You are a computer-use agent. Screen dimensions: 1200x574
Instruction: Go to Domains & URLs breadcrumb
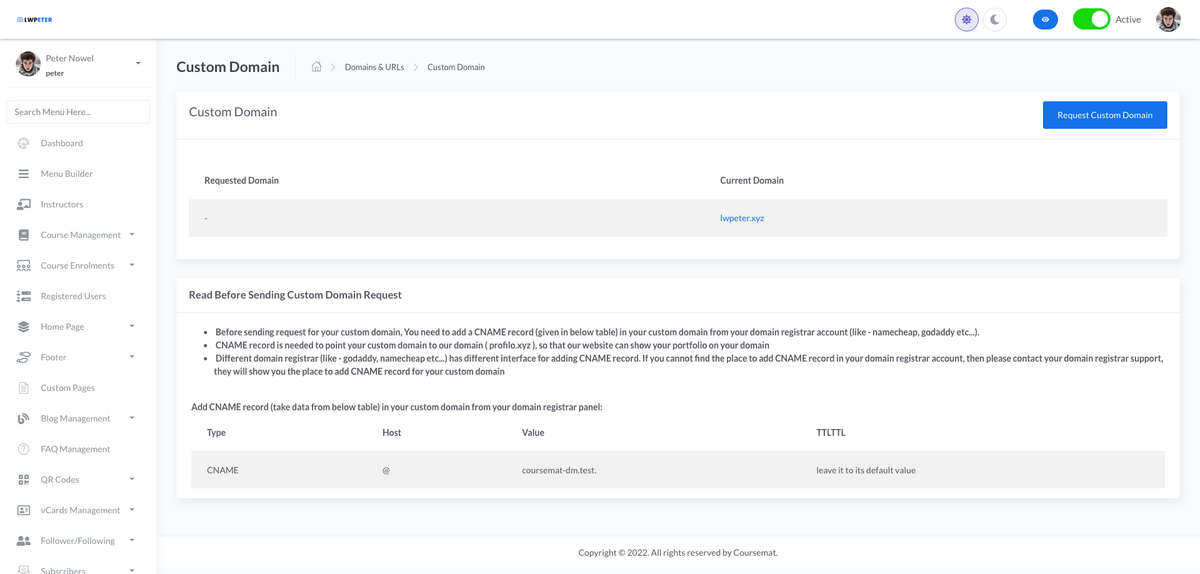[x=375, y=67]
